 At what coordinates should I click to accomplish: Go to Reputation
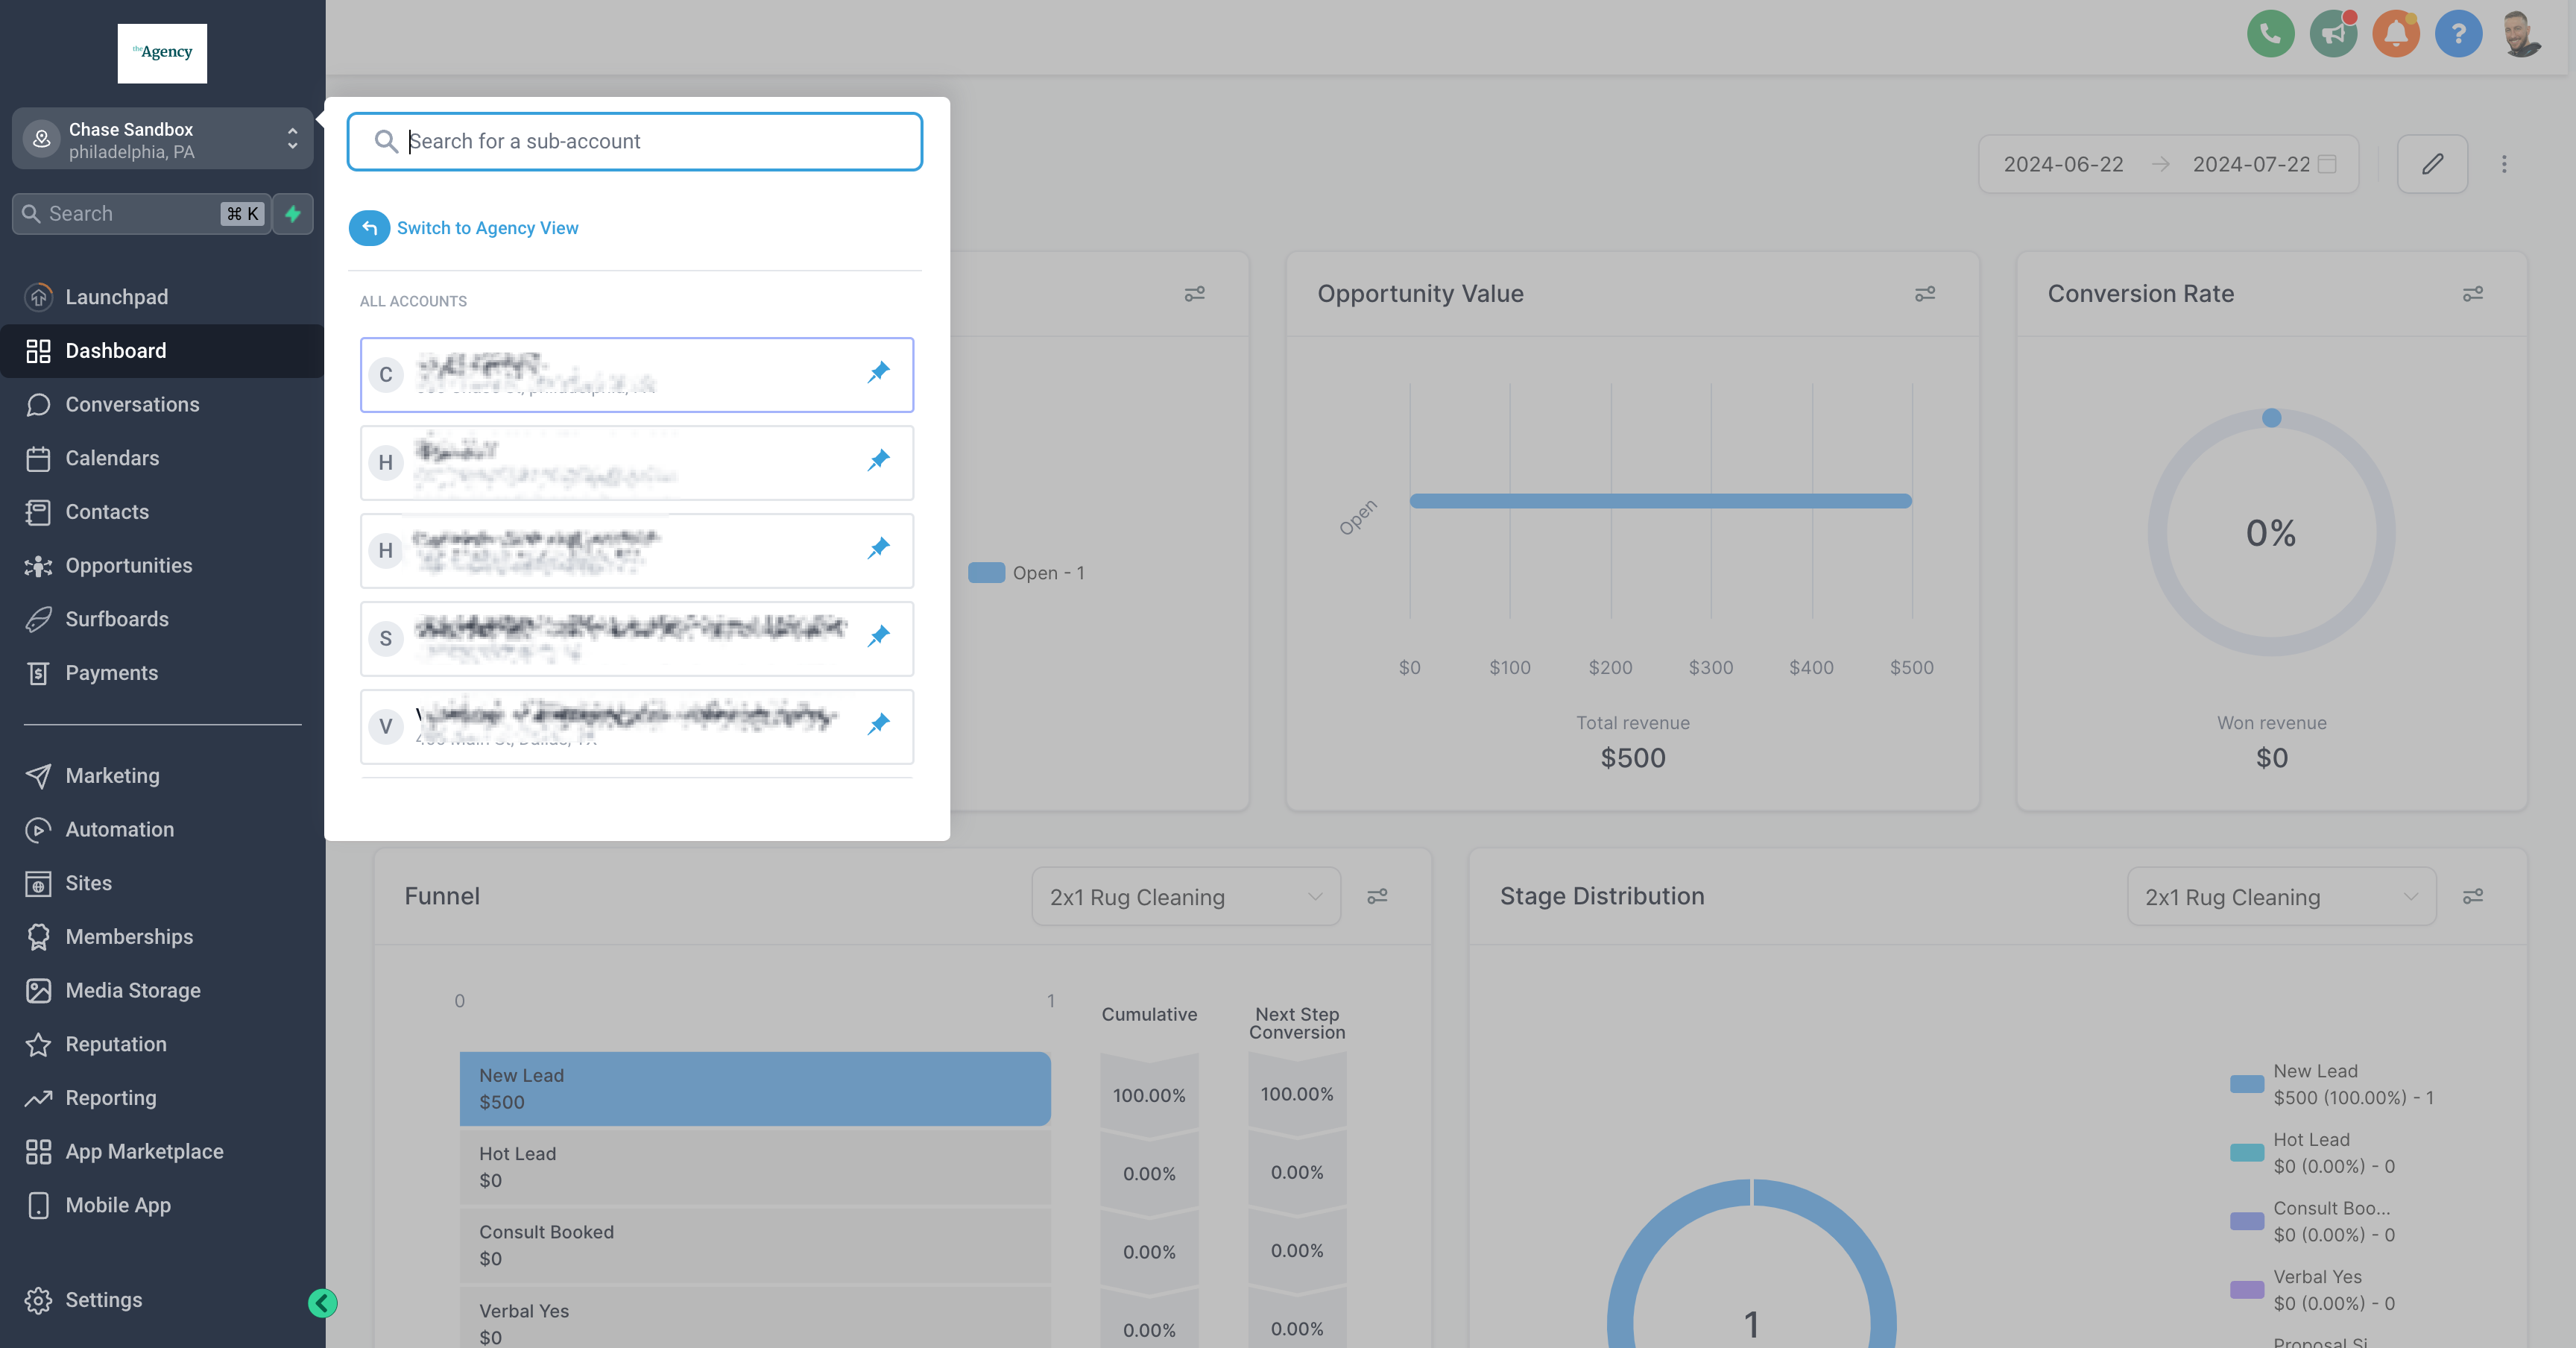(x=162, y=1044)
